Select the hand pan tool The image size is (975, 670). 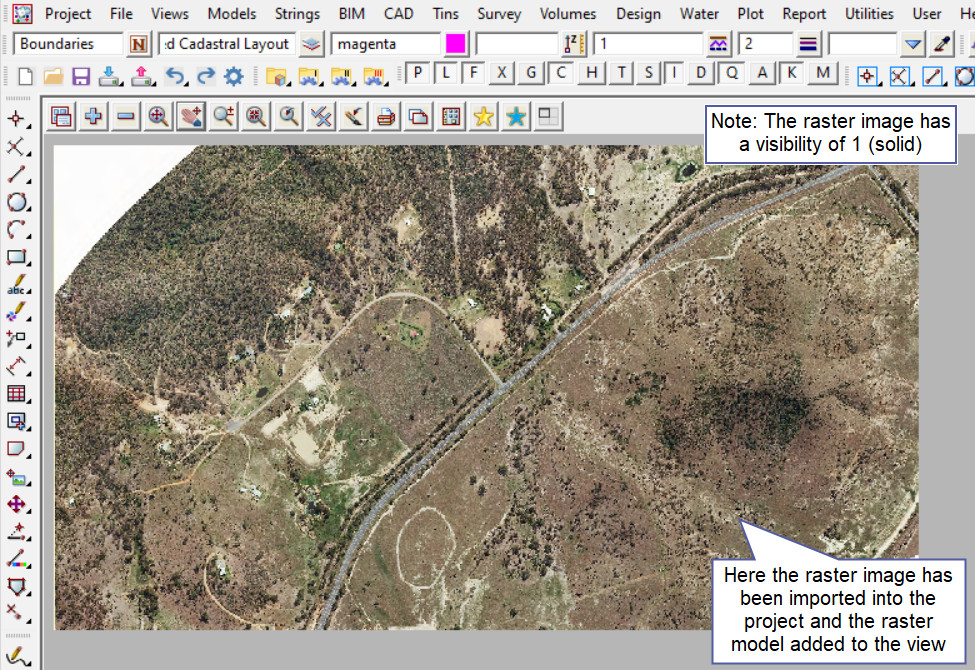point(190,117)
